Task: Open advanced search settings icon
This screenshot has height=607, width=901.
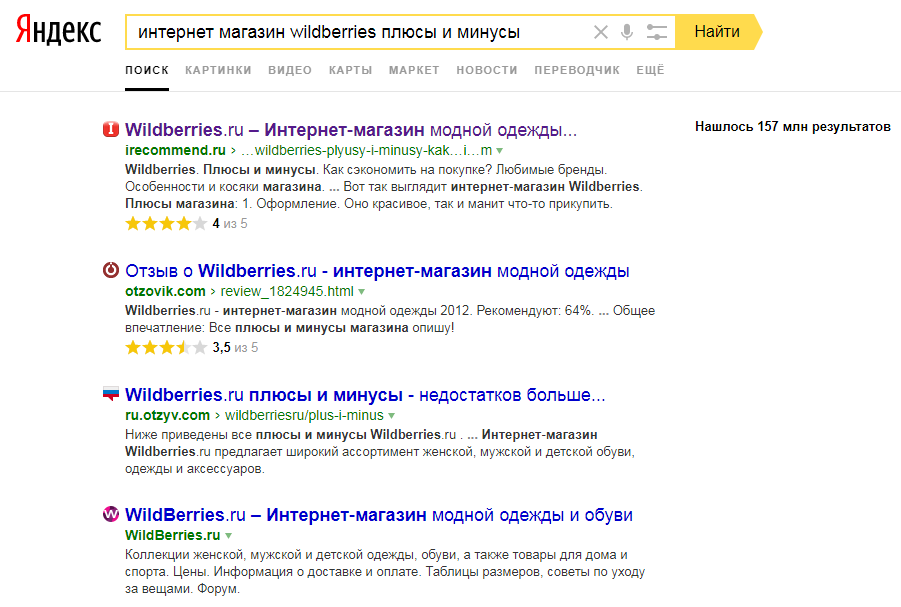Action: (656, 32)
